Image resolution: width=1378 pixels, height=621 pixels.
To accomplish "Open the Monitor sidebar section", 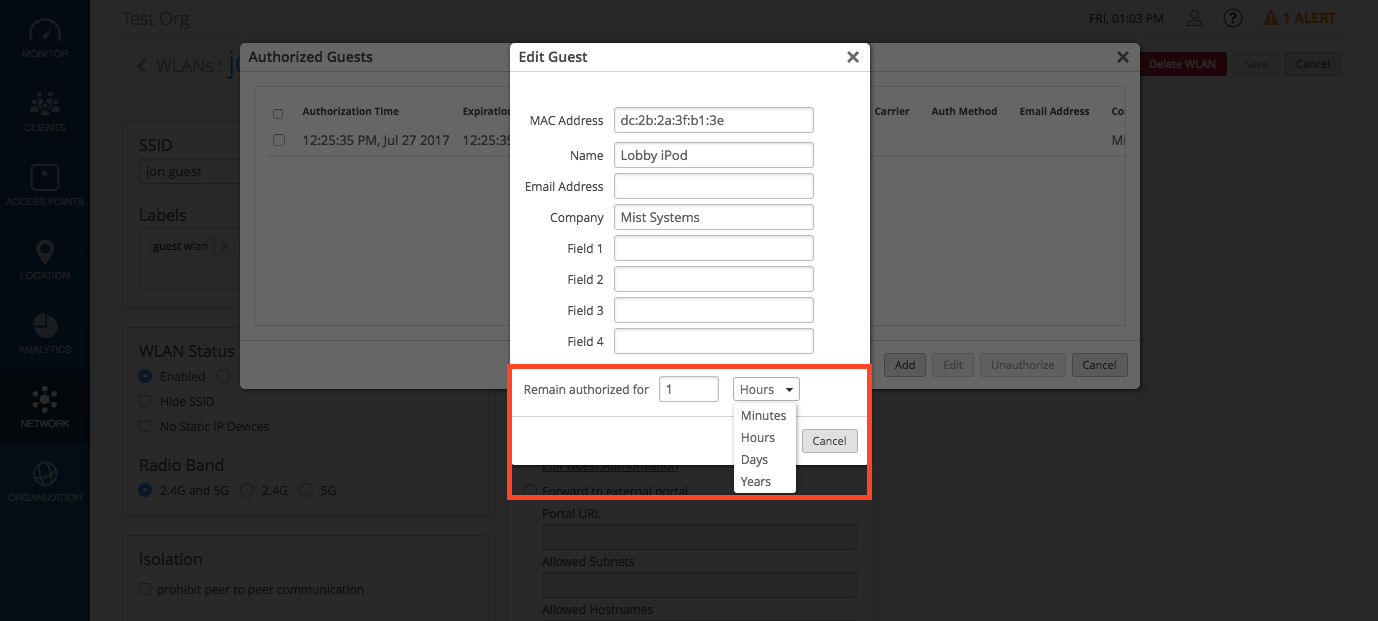I will pyautogui.click(x=44, y=38).
